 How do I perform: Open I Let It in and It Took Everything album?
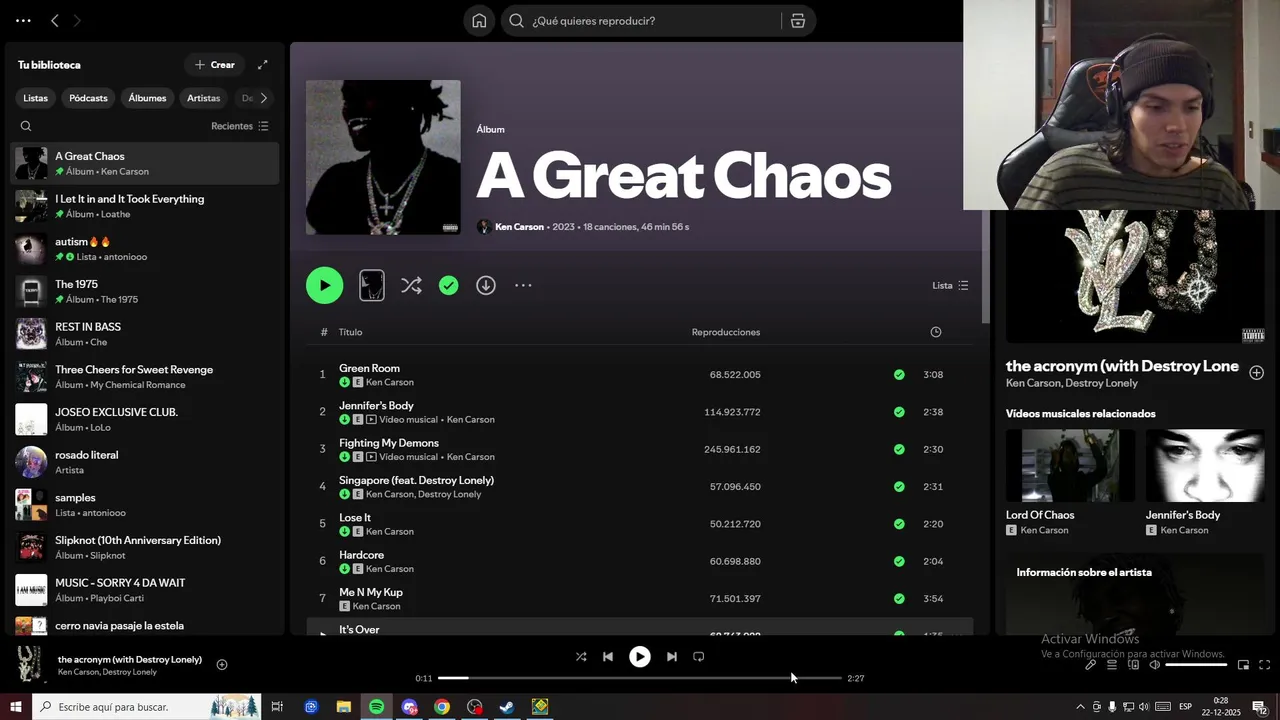click(145, 206)
